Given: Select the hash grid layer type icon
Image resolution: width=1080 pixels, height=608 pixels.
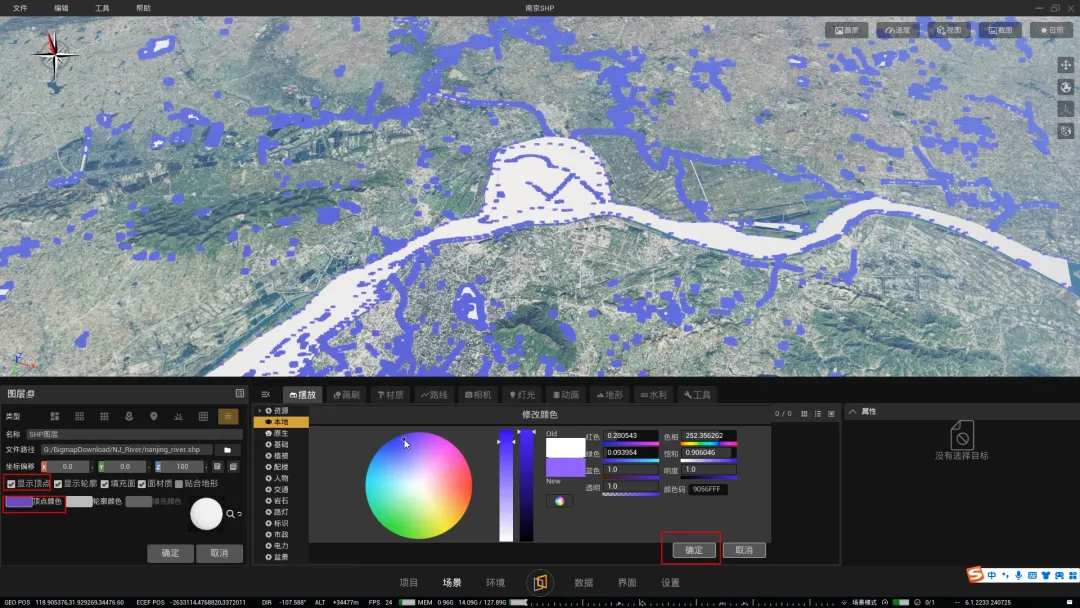Looking at the screenshot, I should click(x=104, y=417).
